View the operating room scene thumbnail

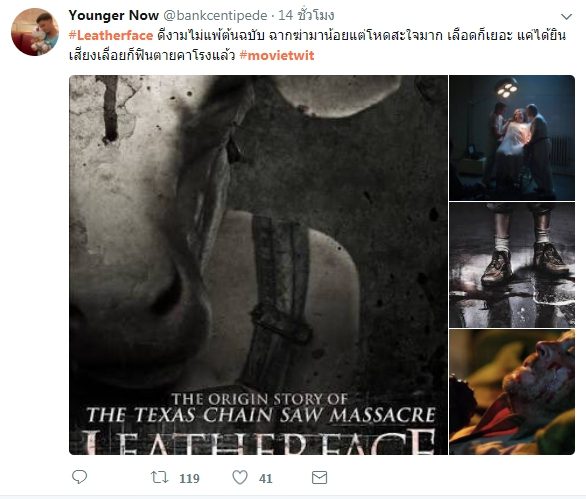512,138
